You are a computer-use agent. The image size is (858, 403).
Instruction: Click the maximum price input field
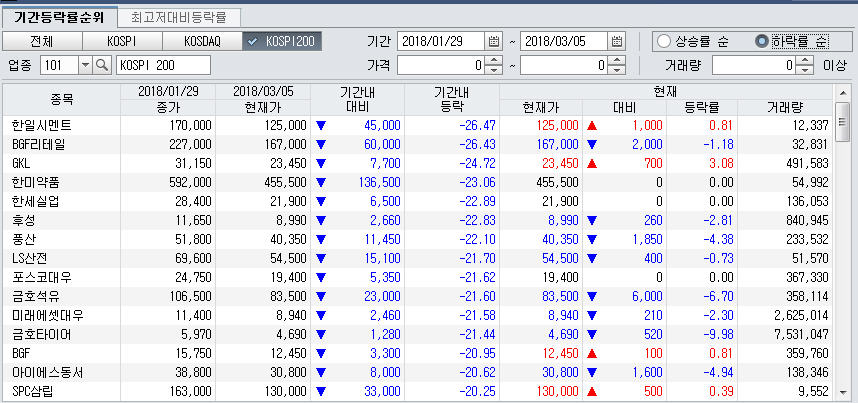564,66
